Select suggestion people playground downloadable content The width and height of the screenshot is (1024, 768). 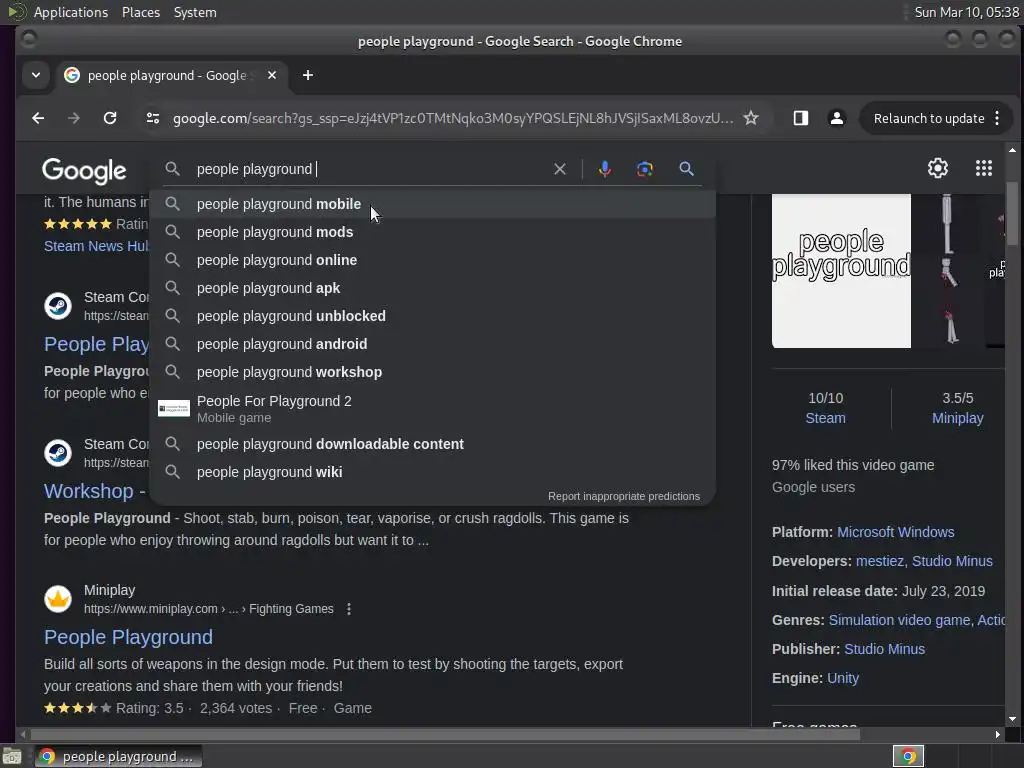click(432, 444)
